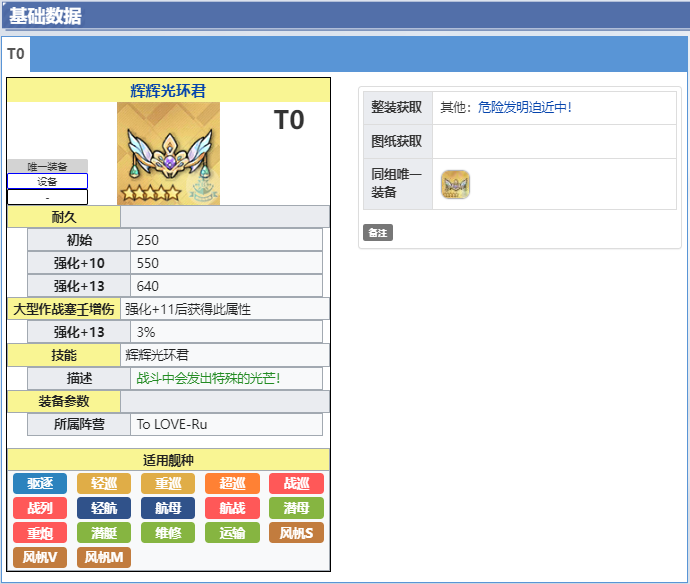690x584 pixels.
Task: Open the 辉辉光环君 title link
Action: pos(168,91)
